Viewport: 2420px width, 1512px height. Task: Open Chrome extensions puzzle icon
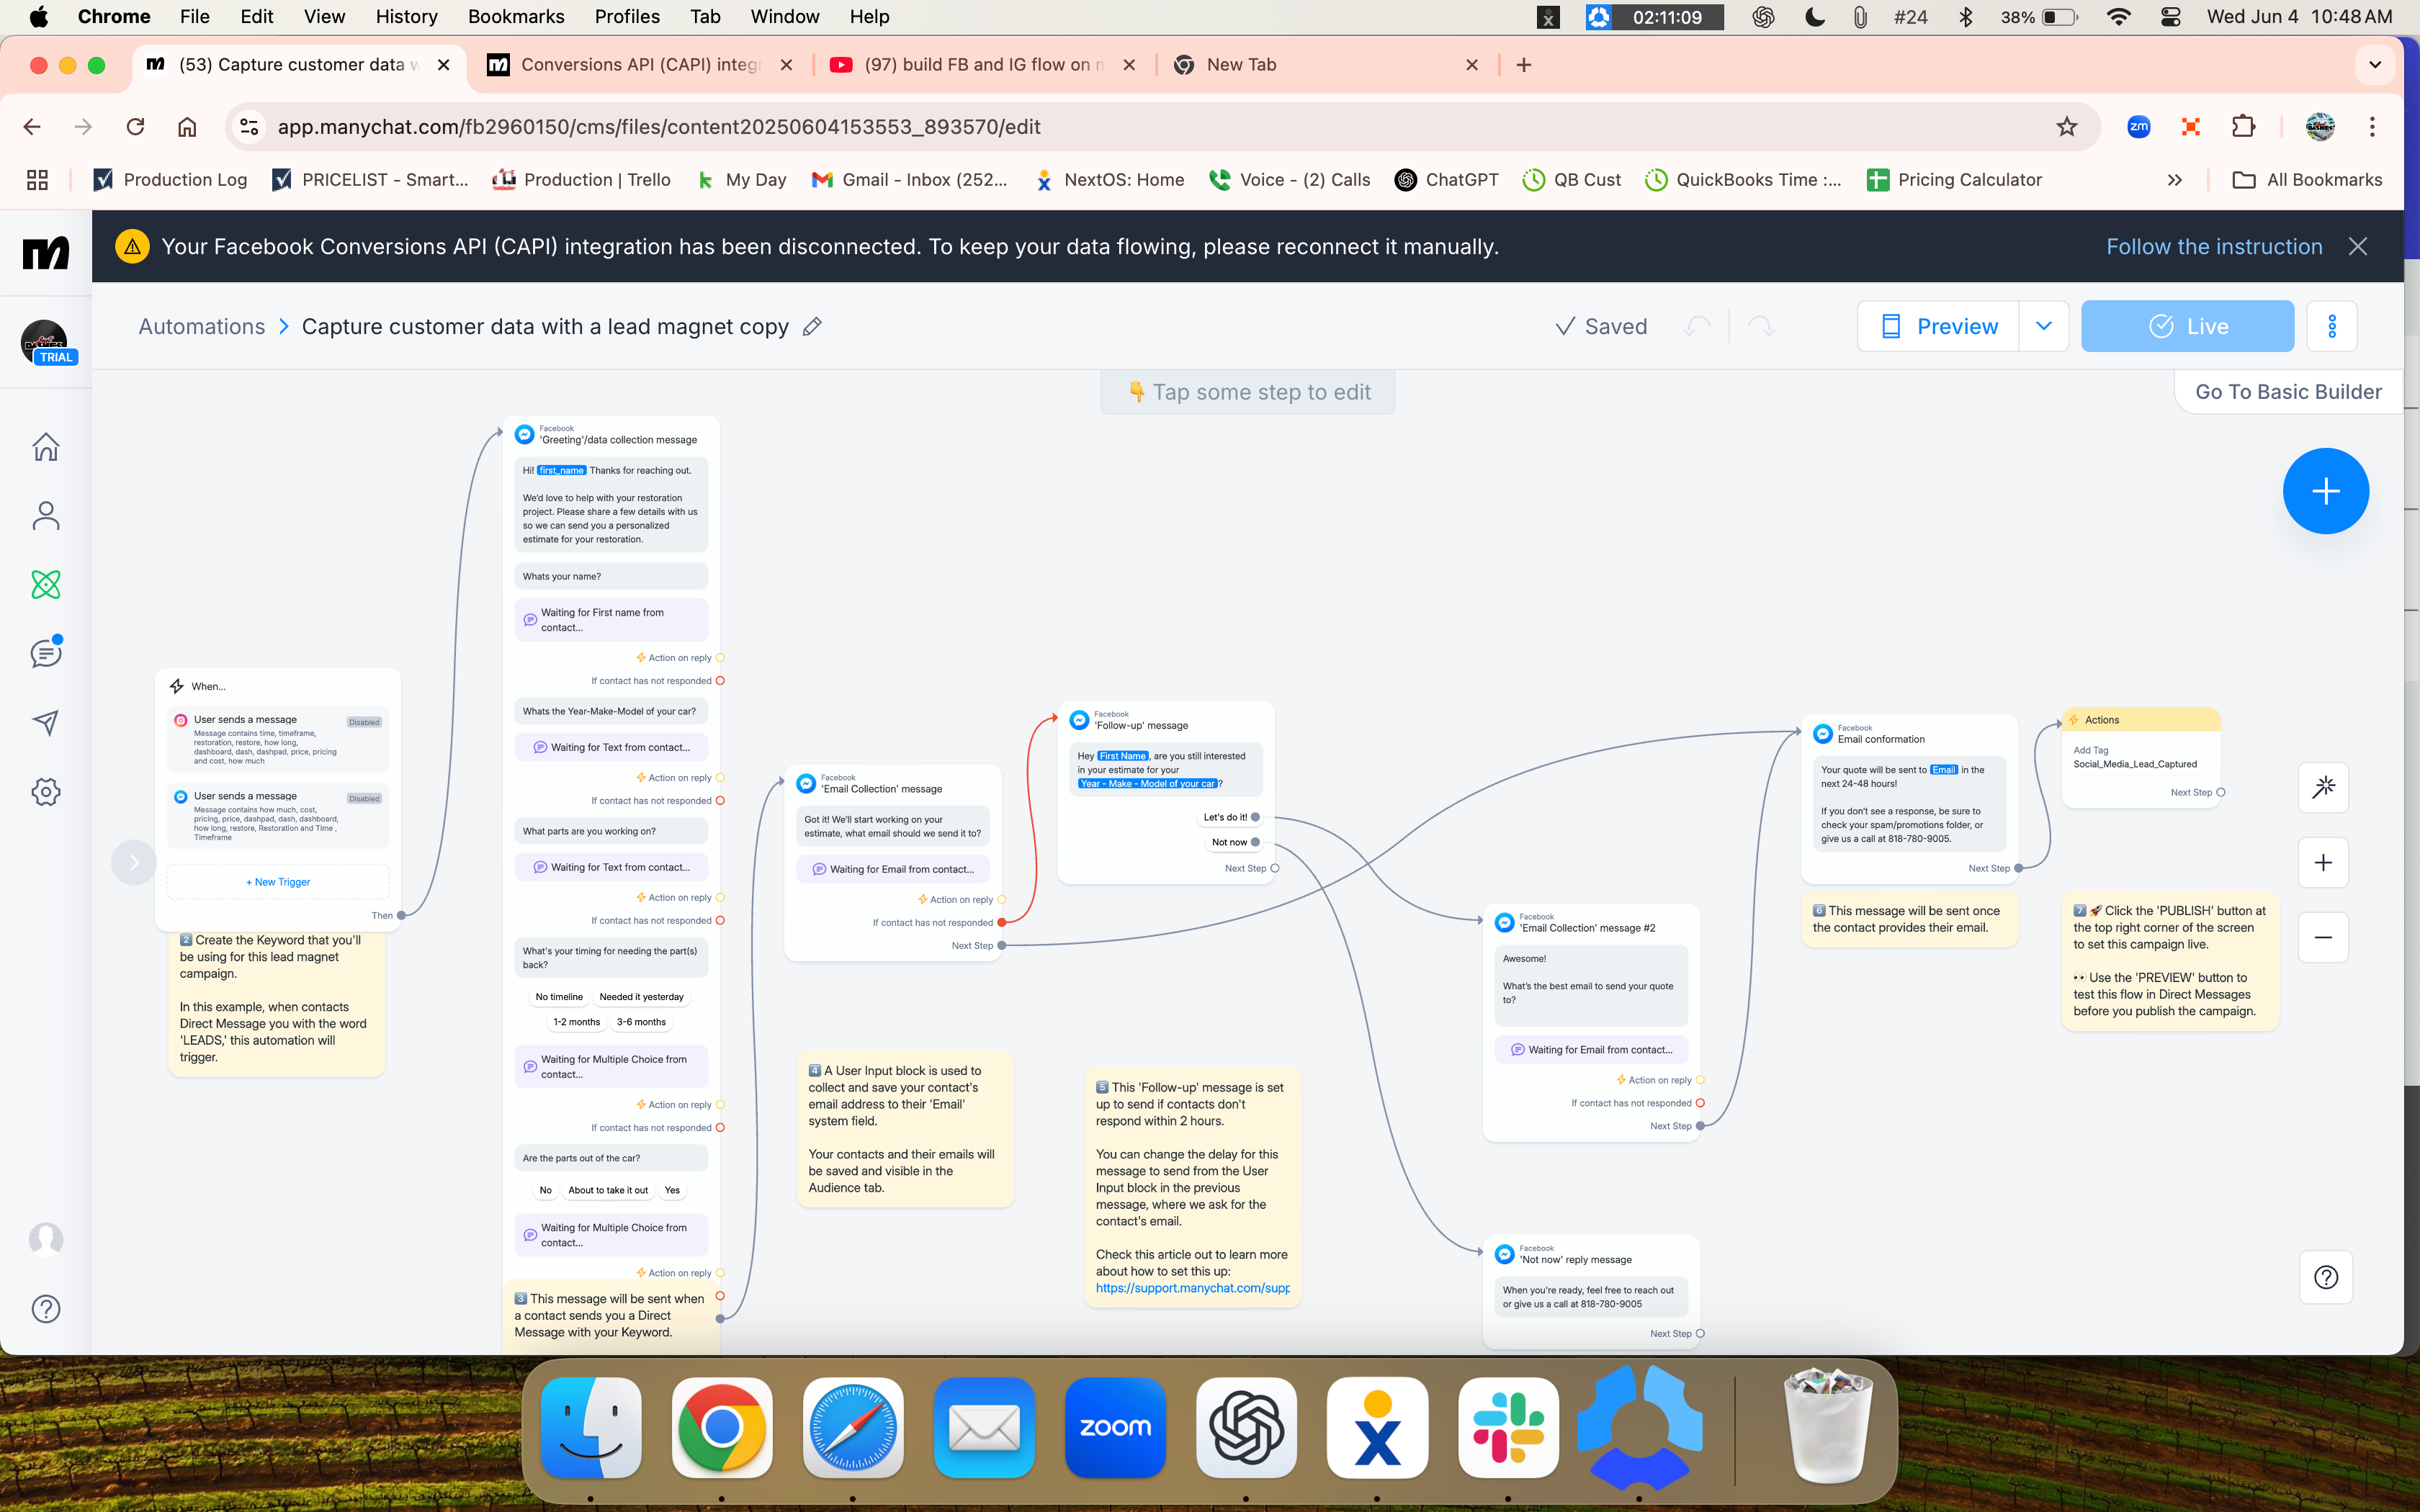(2243, 126)
